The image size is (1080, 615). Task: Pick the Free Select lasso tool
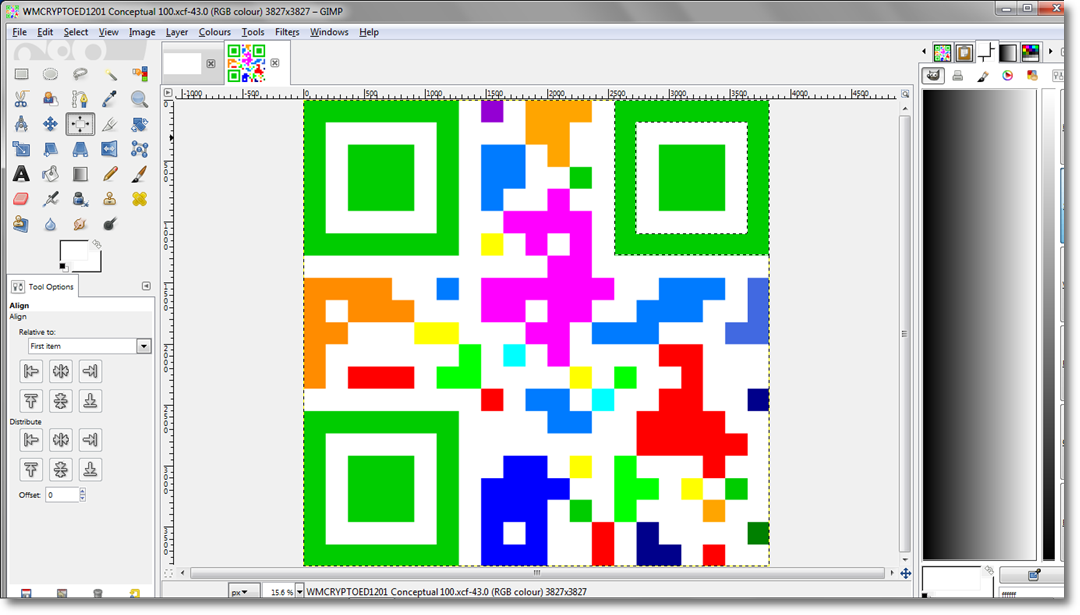(x=80, y=74)
